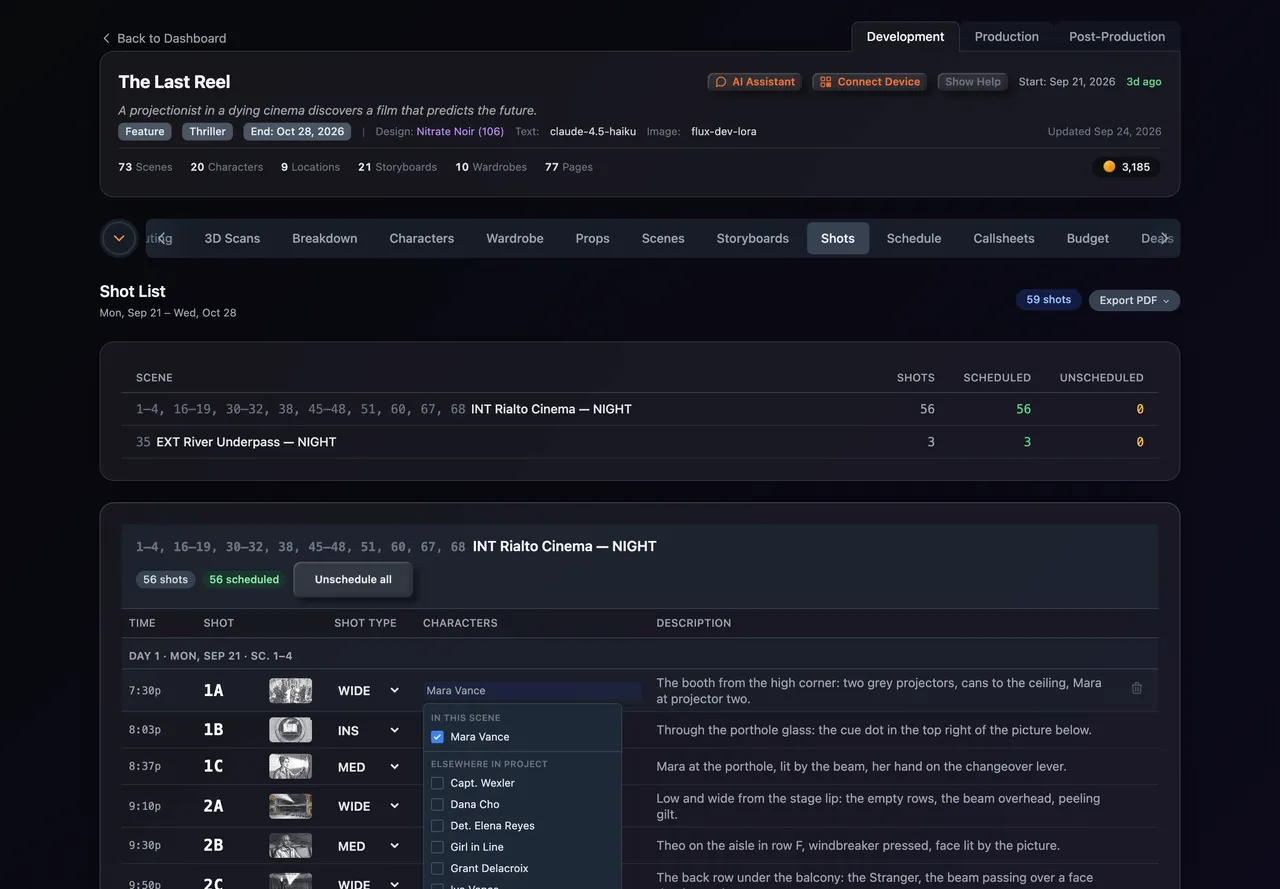The height and width of the screenshot is (889, 1280).
Task: Collapse the section with the round orange chevron
Action: tap(119, 238)
